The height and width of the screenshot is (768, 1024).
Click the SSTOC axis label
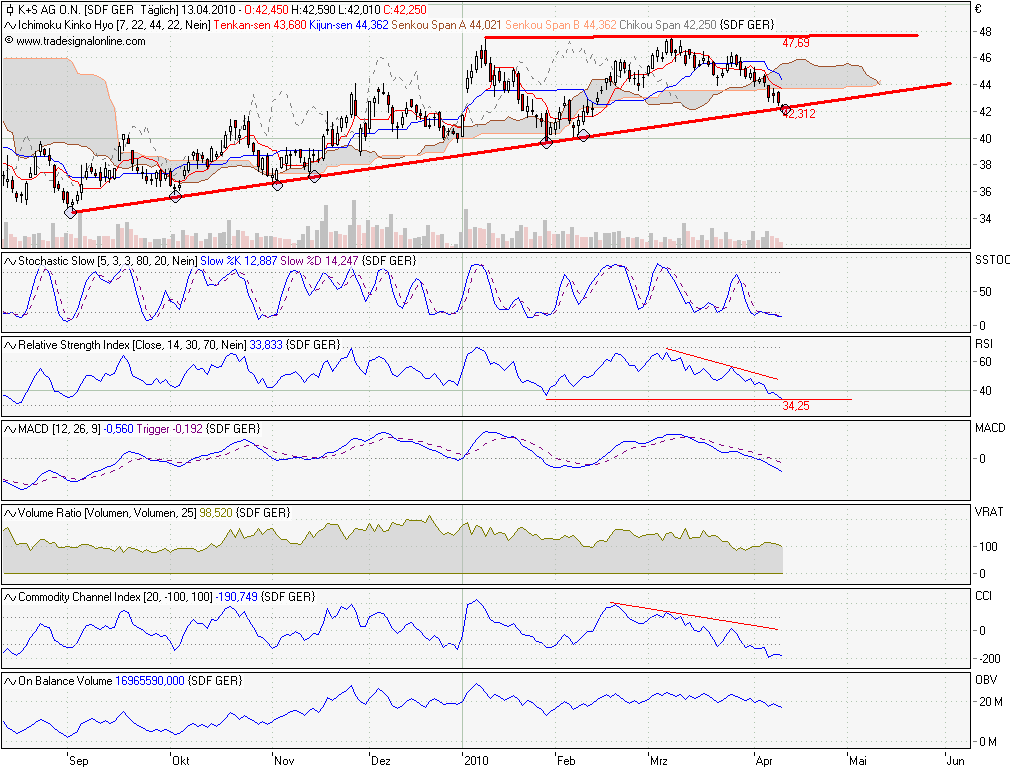(992, 260)
